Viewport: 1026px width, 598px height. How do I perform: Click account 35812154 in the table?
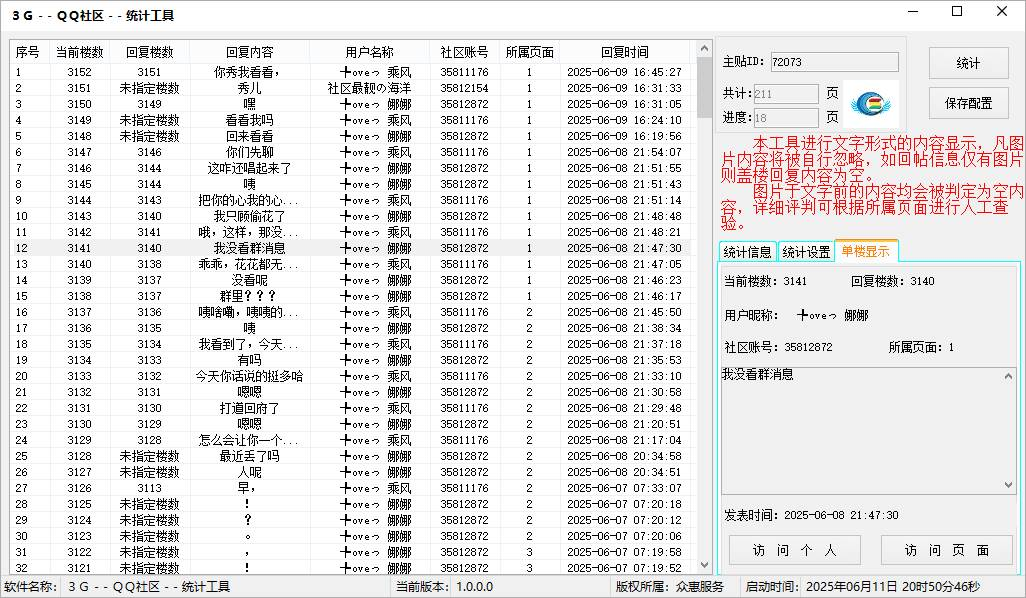point(464,88)
